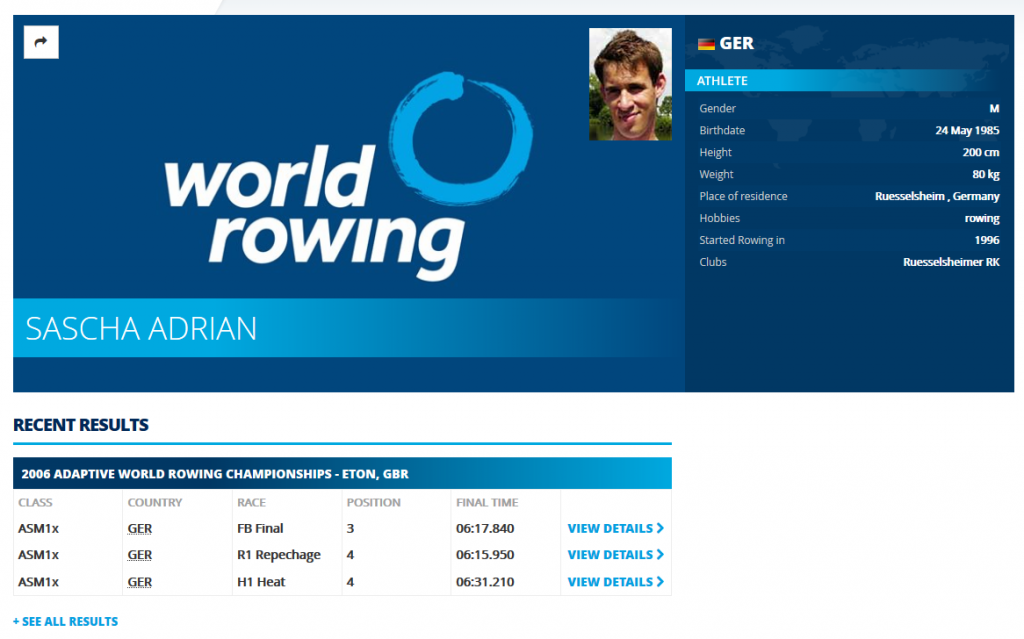Click the share arrow icon

(41, 42)
